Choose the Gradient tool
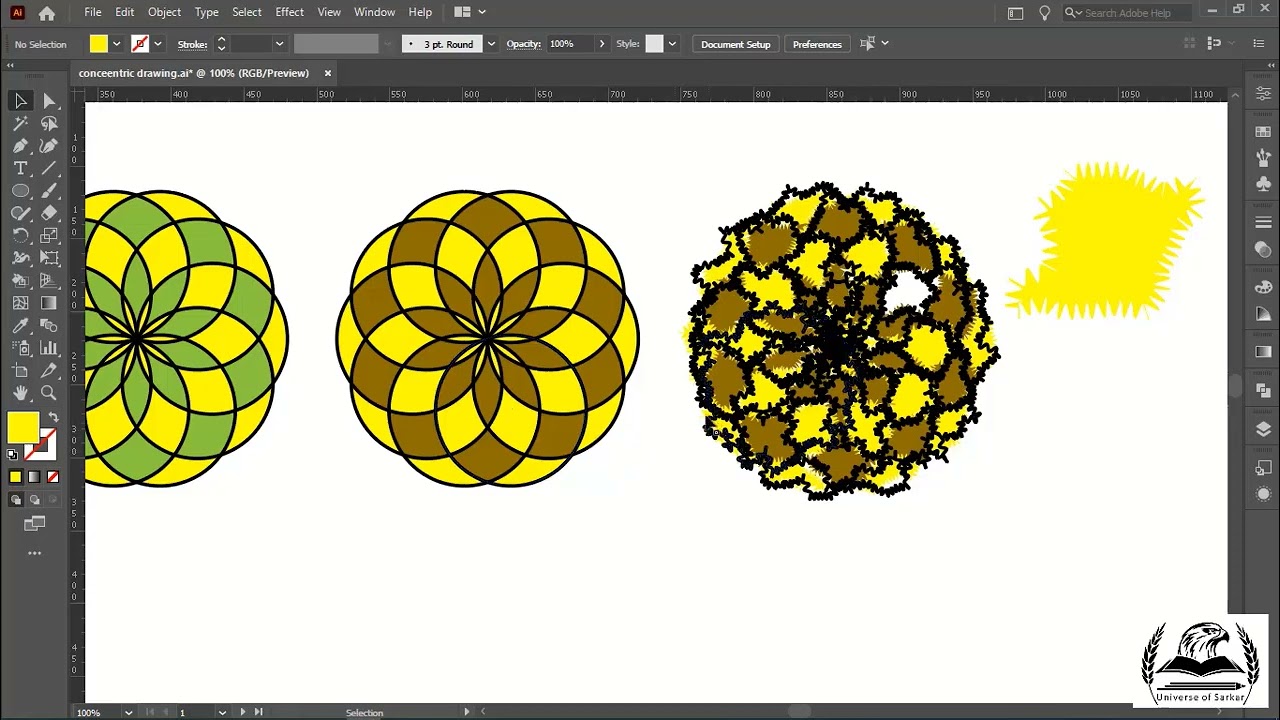1280x720 pixels. 49,303
